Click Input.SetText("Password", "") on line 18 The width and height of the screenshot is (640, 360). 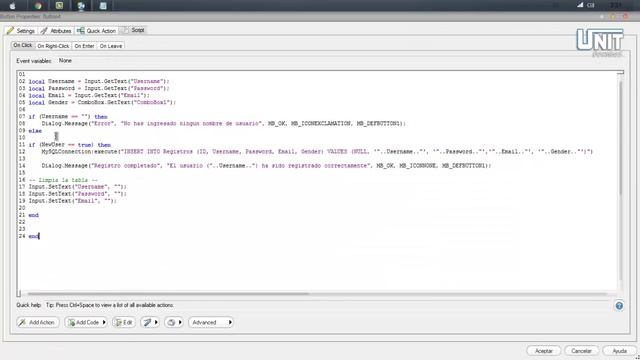click(78, 194)
